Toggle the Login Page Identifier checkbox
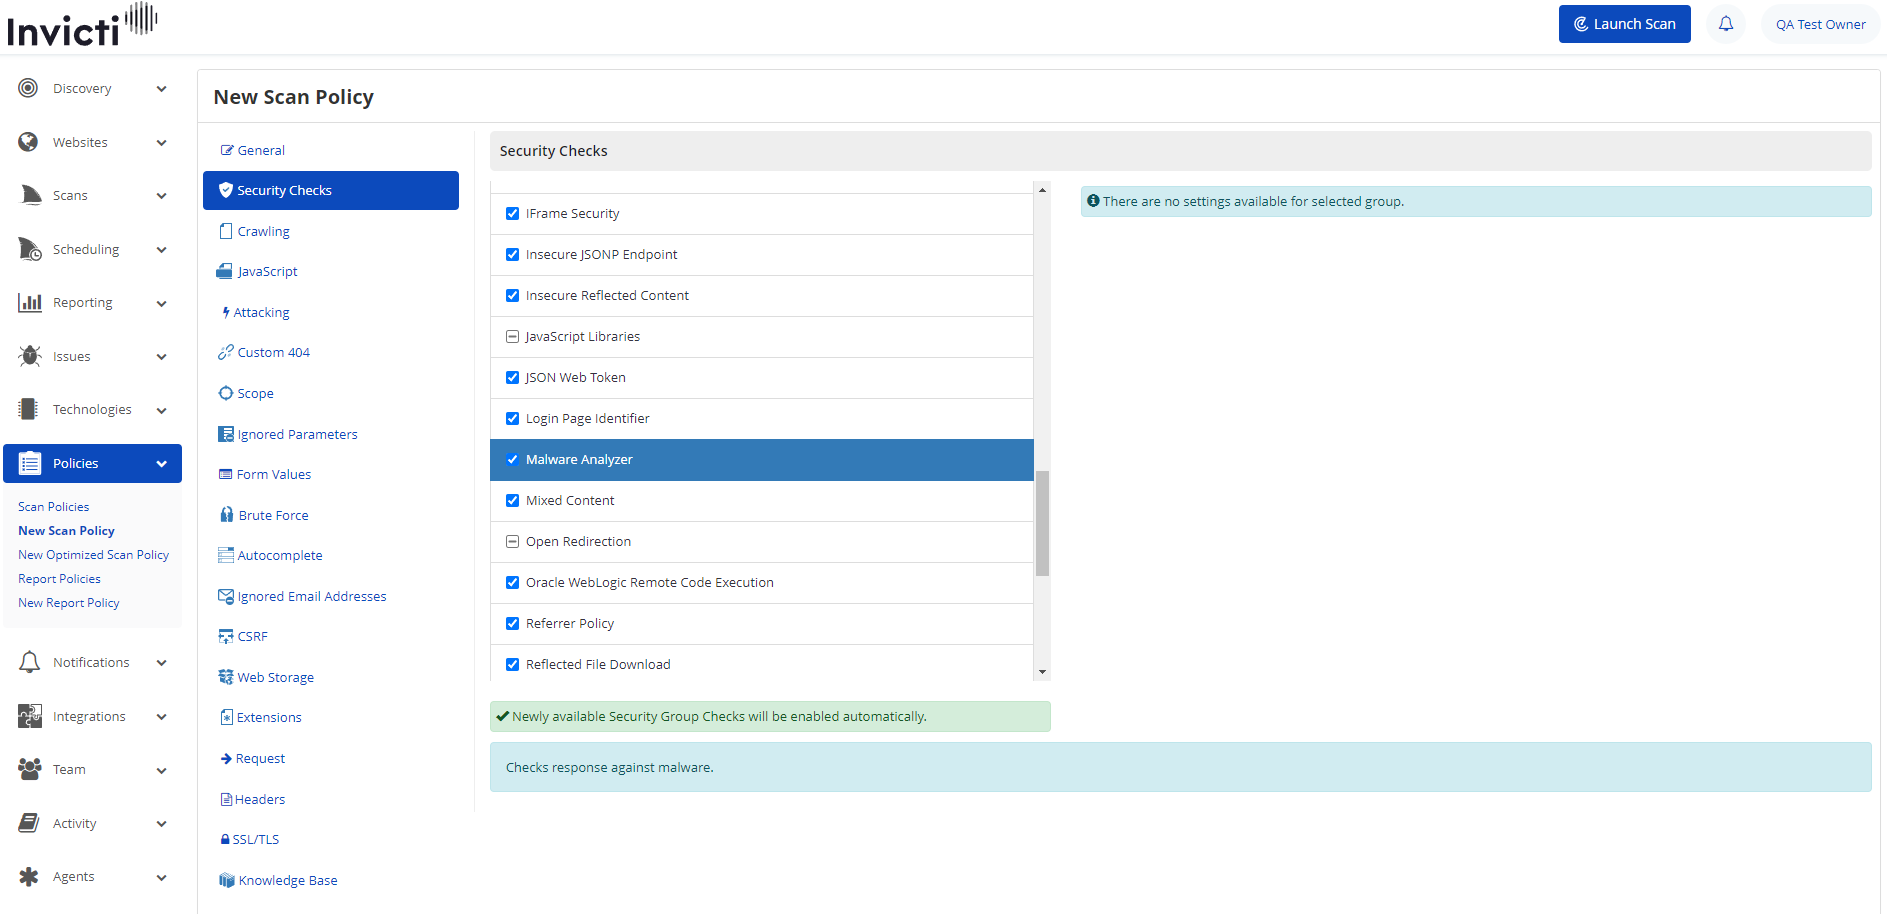 click(512, 418)
